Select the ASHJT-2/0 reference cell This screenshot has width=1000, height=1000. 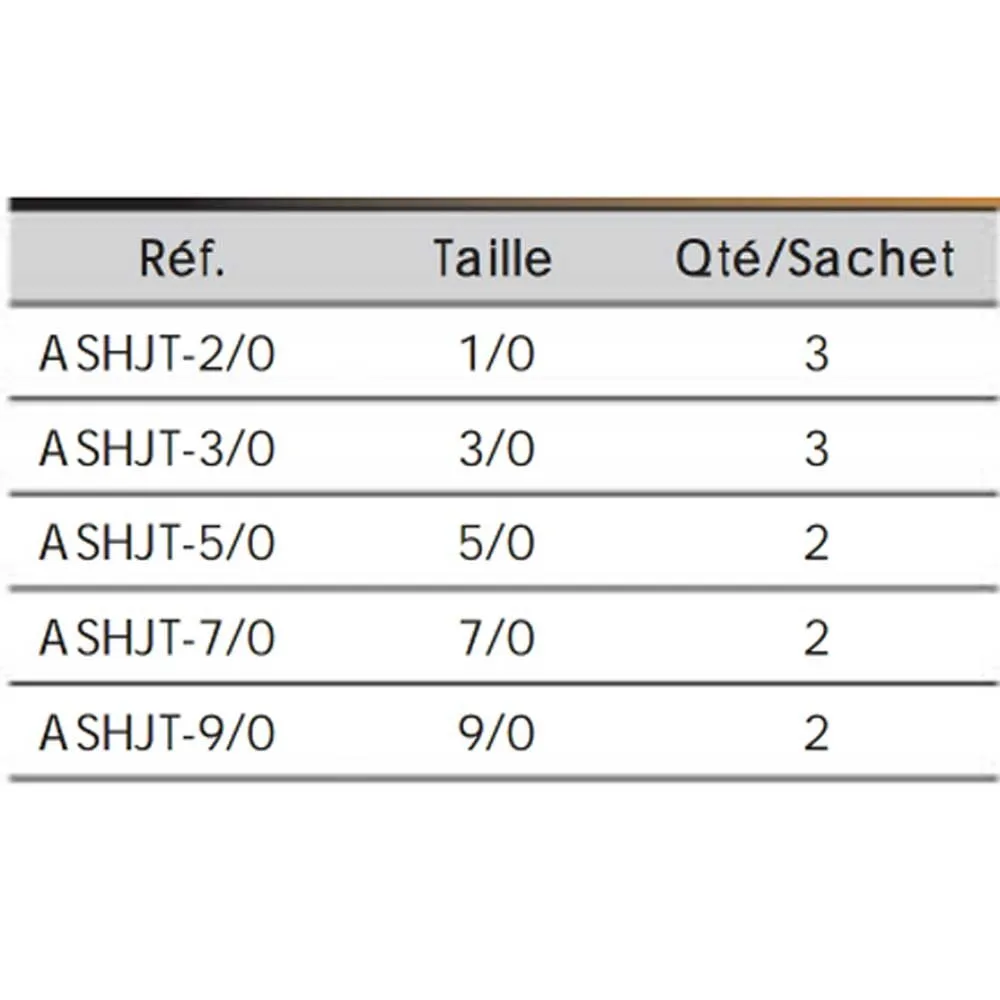coord(157,355)
